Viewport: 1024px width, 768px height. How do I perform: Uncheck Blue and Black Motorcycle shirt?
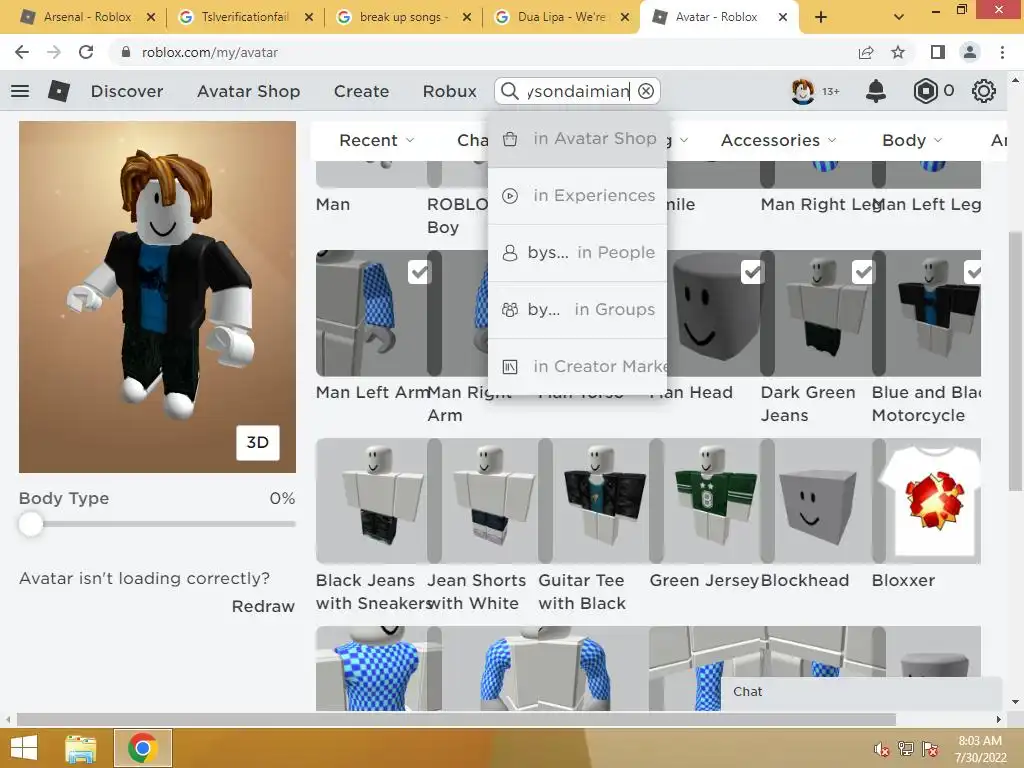coord(972,272)
